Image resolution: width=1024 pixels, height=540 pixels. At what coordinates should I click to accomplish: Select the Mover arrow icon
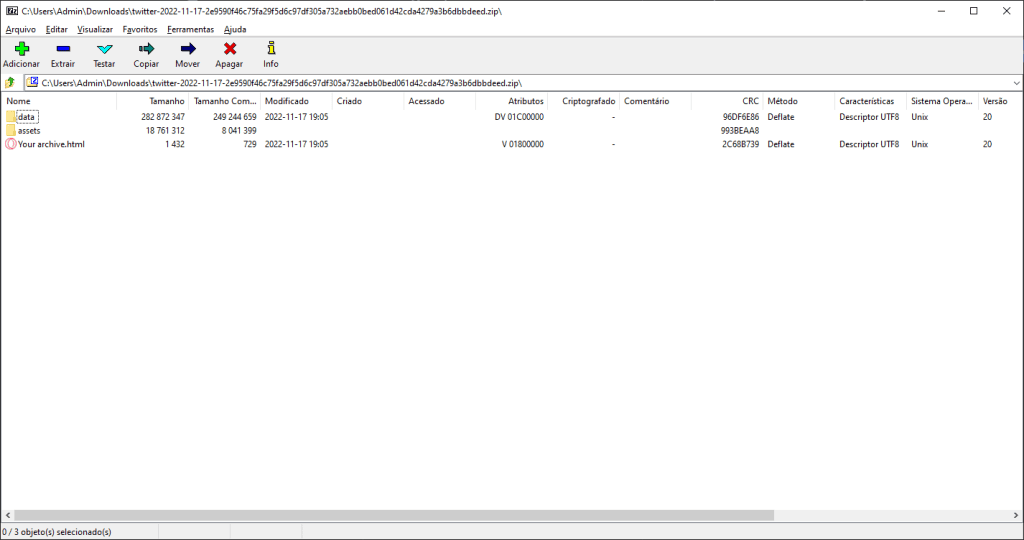[x=187, y=49]
